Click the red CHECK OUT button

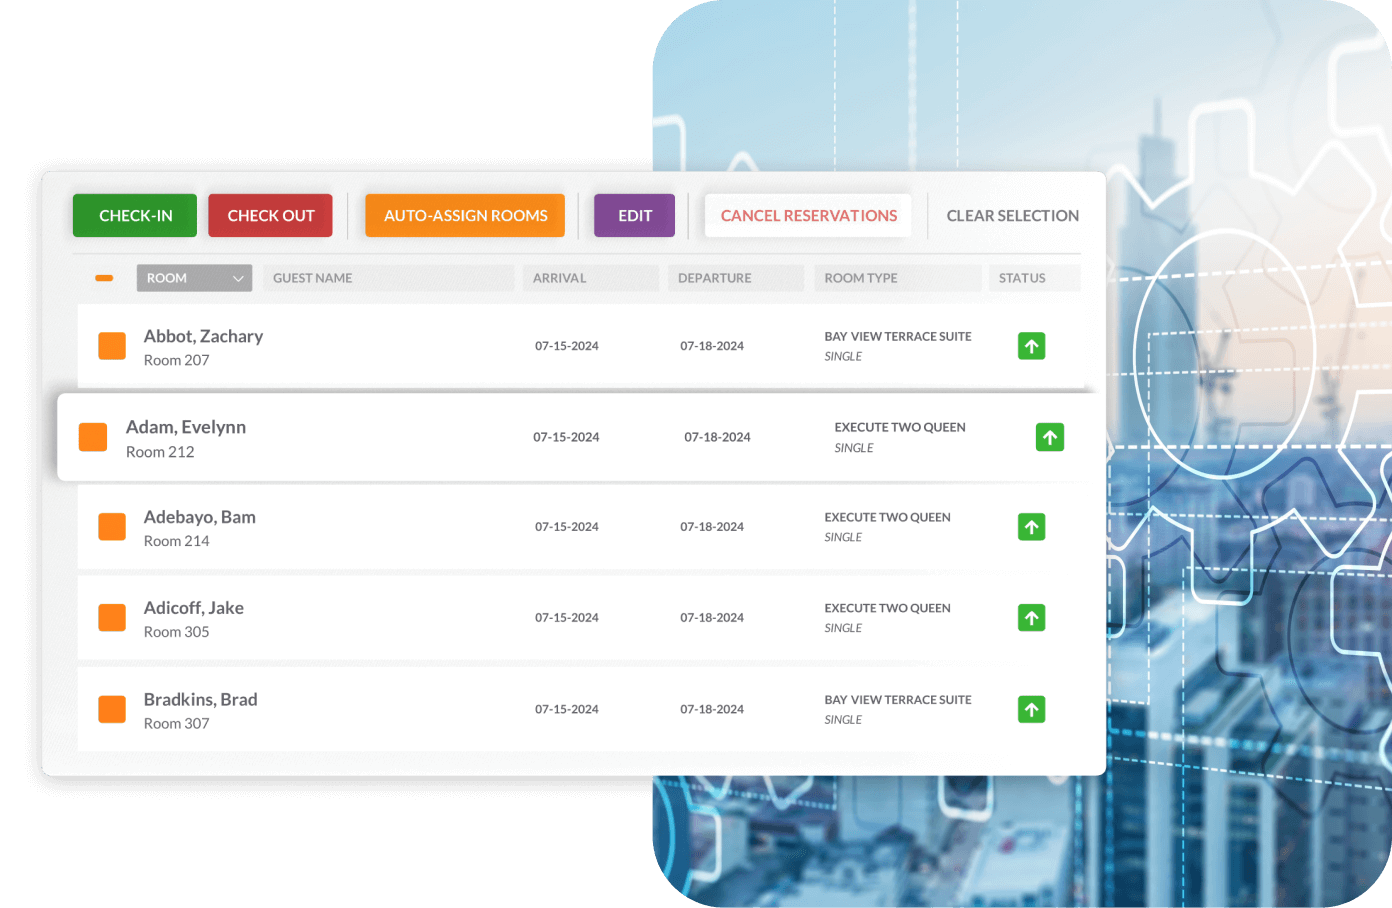pos(270,215)
